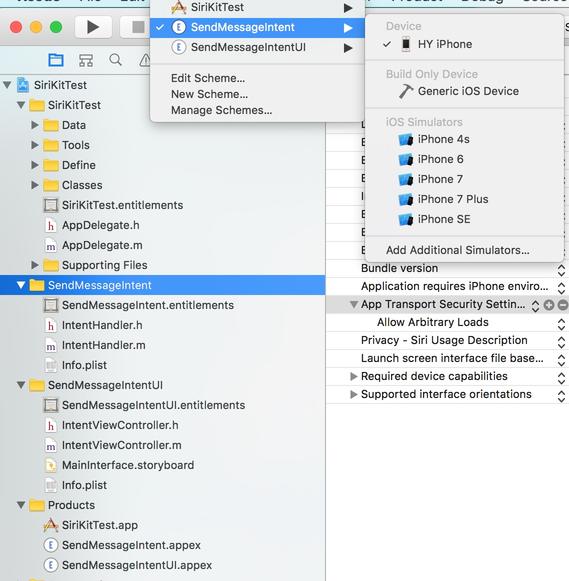This screenshot has height=581, width=569.
Task: Click the Run (play) button
Action: tap(93, 27)
